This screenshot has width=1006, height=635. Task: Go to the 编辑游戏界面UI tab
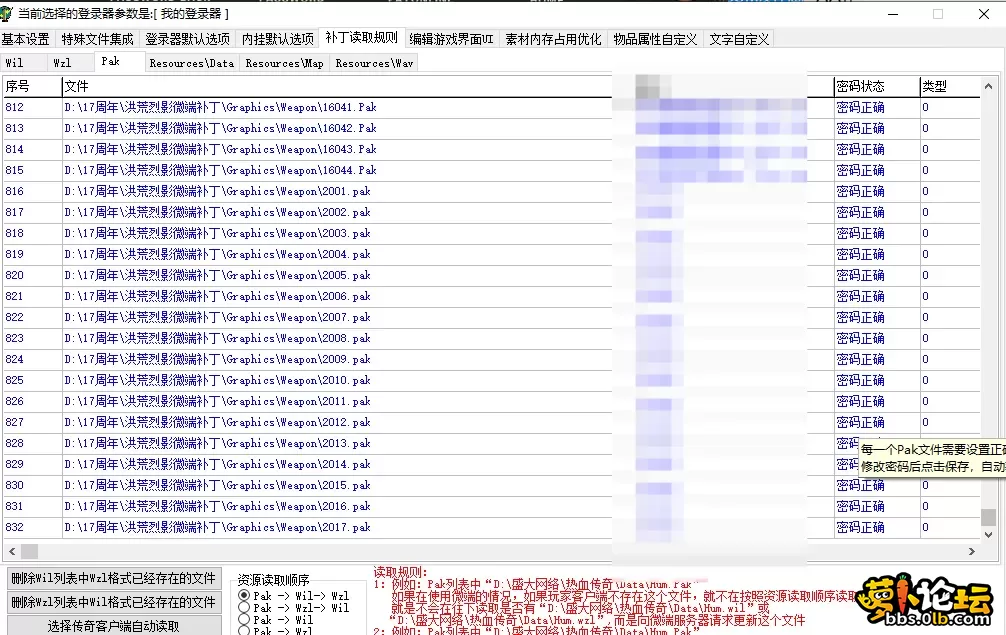point(452,39)
